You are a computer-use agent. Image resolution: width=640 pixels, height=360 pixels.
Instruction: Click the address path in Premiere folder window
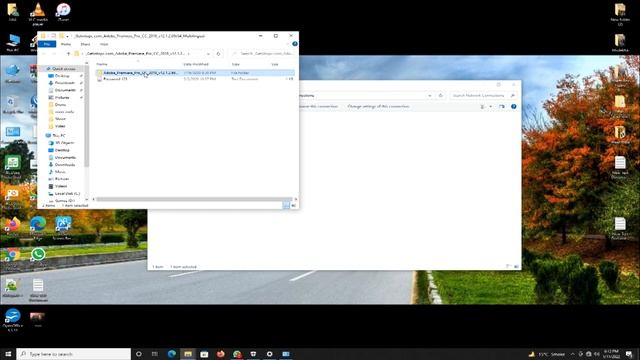pos(137,53)
